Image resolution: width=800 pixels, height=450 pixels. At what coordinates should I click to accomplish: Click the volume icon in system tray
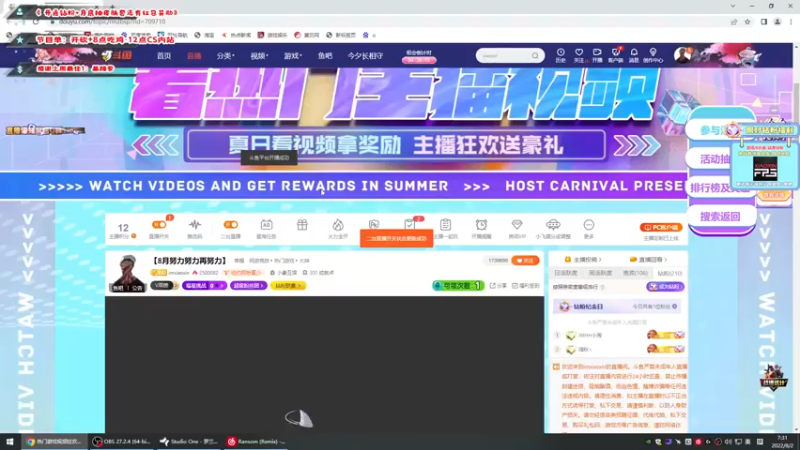click(x=728, y=442)
